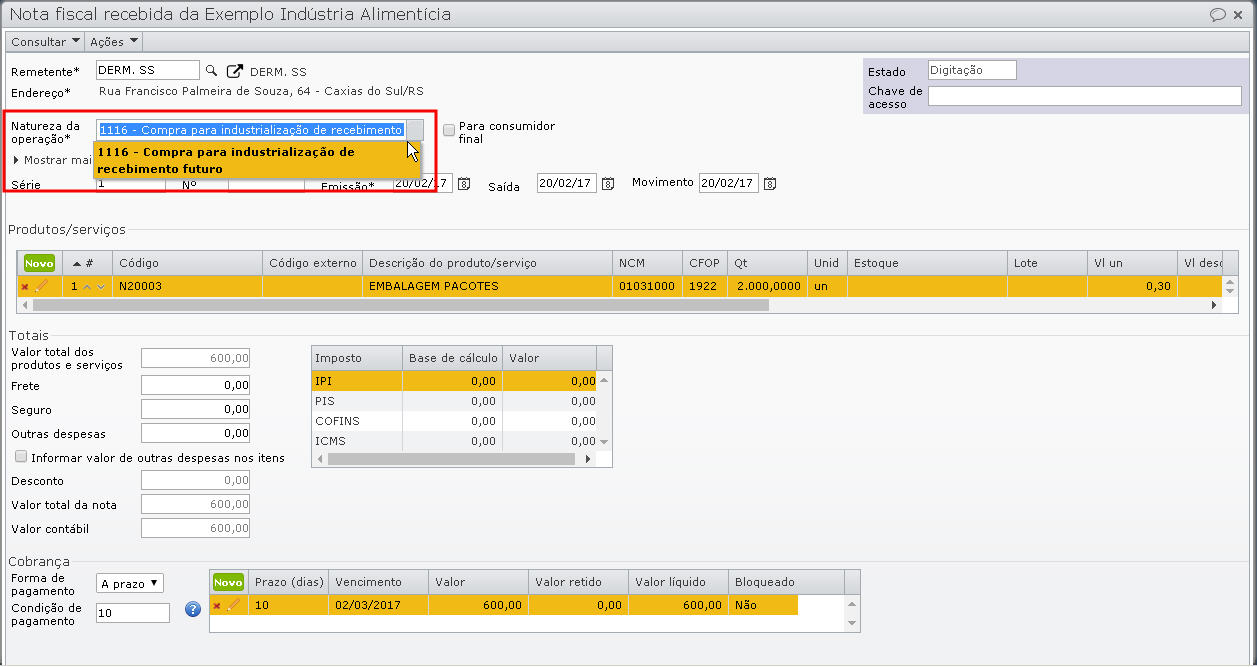Image resolution: width=1257 pixels, height=667 pixels.
Task: Click the Lote column header
Action: [x=1047, y=263]
